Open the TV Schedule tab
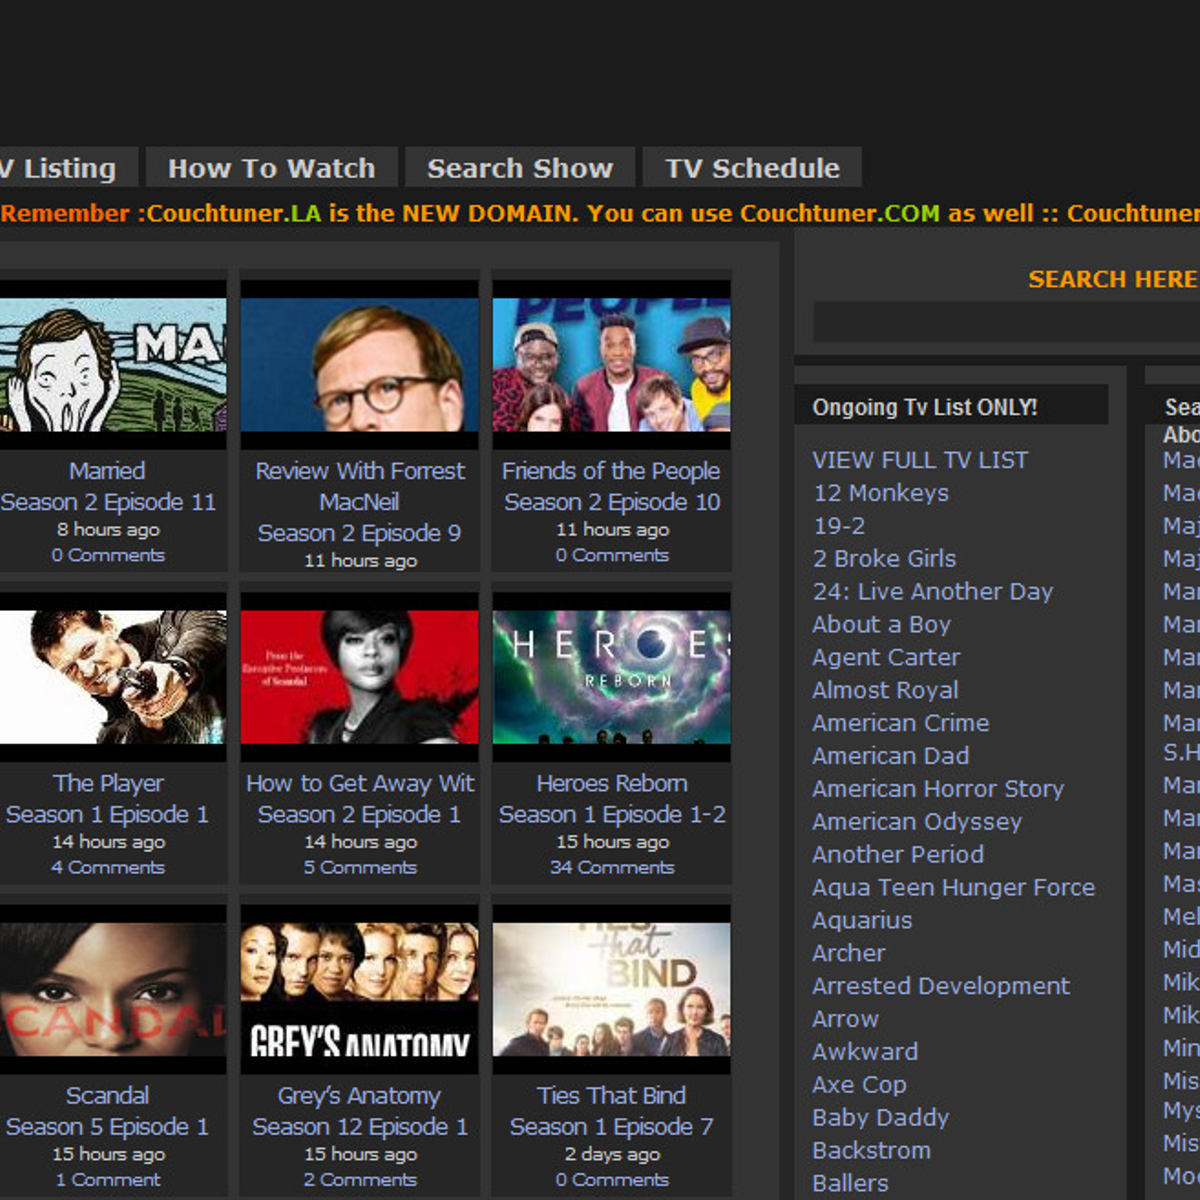Screen dimensions: 1200x1200 (752, 168)
